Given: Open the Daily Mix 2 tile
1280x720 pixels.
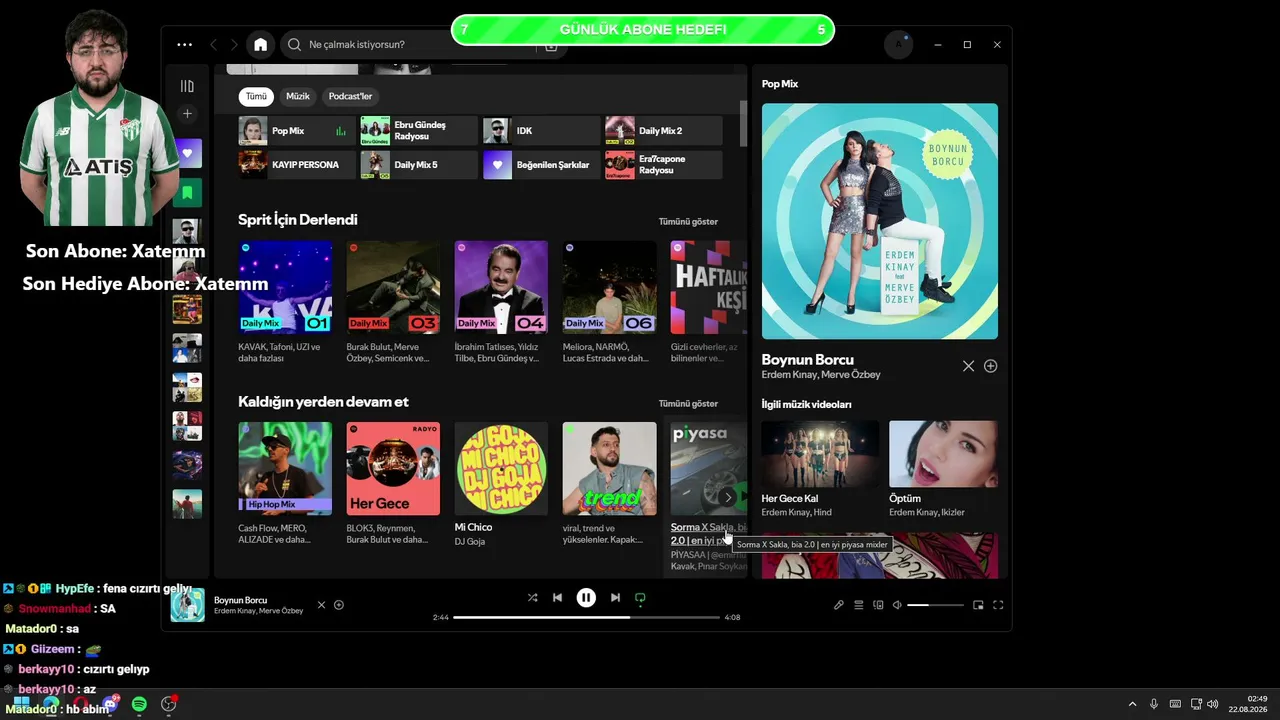Looking at the screenshot, I should pyautogui.click(x=663, y=131).
